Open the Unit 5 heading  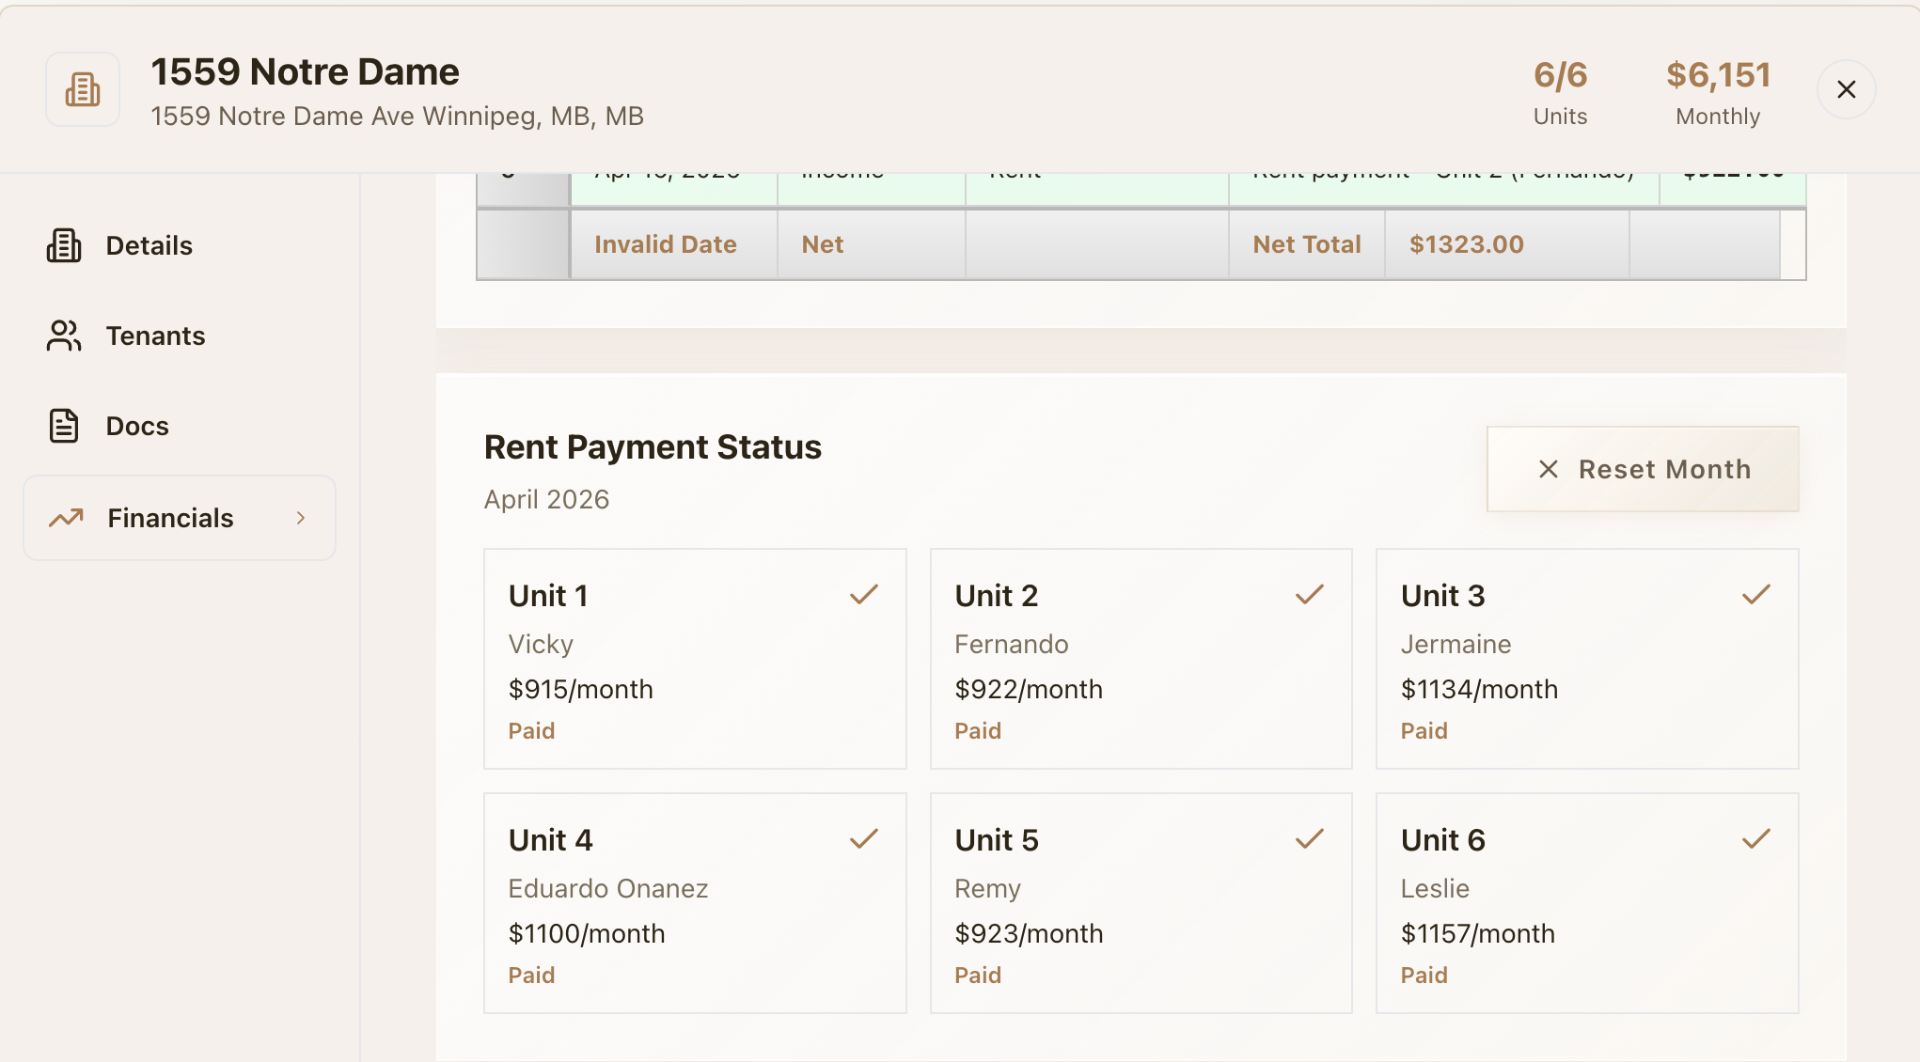point(996,840)
